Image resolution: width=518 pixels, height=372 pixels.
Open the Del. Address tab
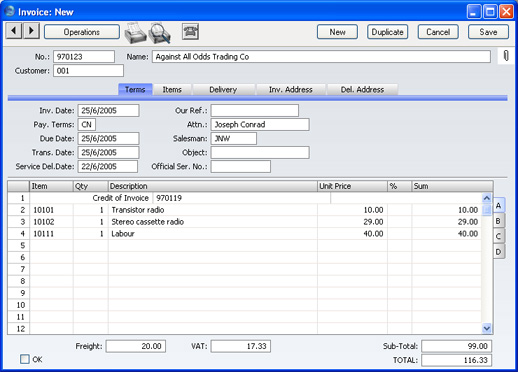coord(362,90)
